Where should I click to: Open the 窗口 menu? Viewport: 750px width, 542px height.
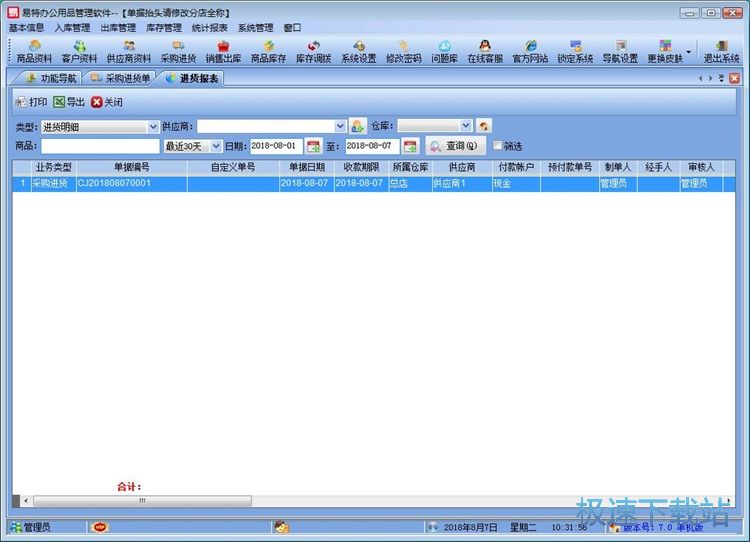tap(292, 28)
